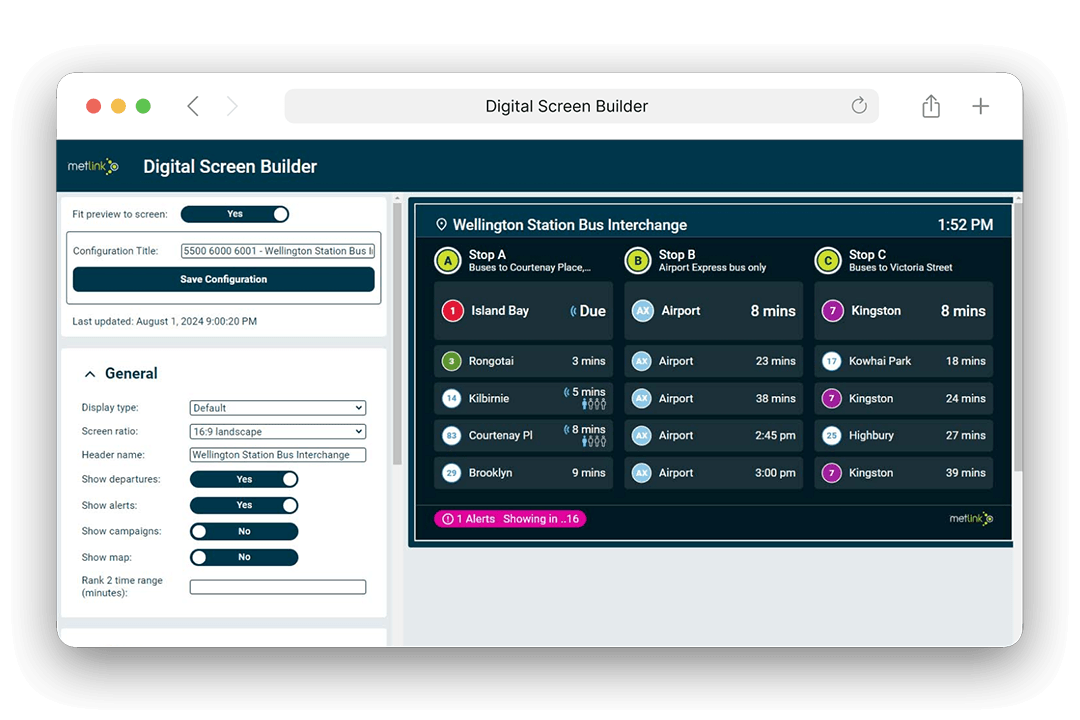Click route 14 badge for Kilbirnie
Screen dimensions: 1080x720
(451, 398)
